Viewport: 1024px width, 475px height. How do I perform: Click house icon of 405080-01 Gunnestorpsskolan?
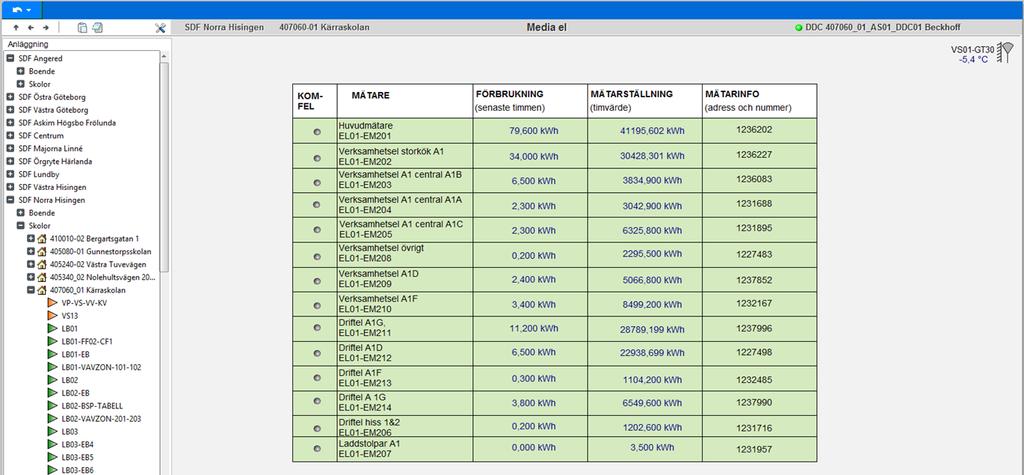[x=42, y=252]
